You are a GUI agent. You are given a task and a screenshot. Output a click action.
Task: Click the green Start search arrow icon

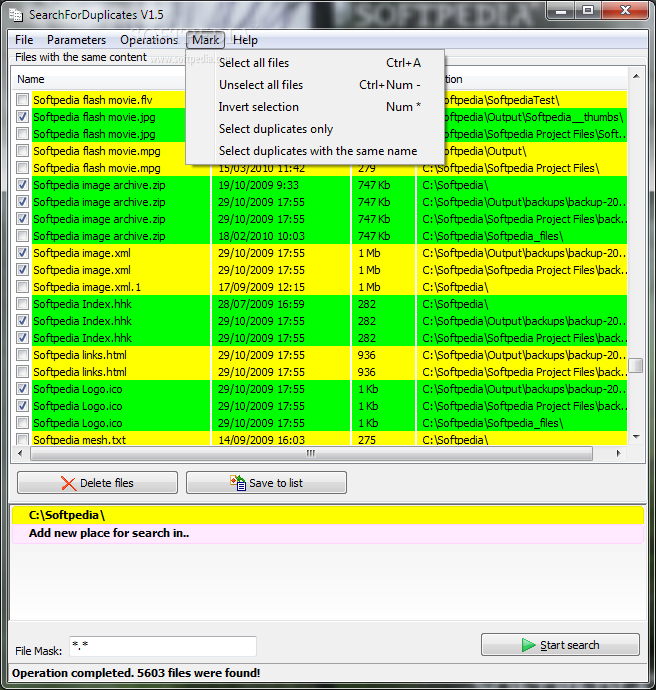pos(528,645)
